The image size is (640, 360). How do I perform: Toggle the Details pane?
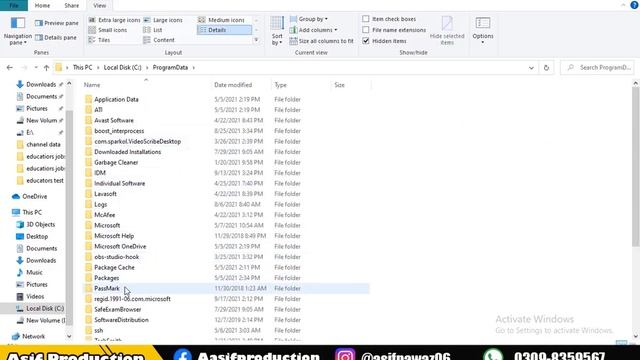pyautogui.click(x=56, y=38)
